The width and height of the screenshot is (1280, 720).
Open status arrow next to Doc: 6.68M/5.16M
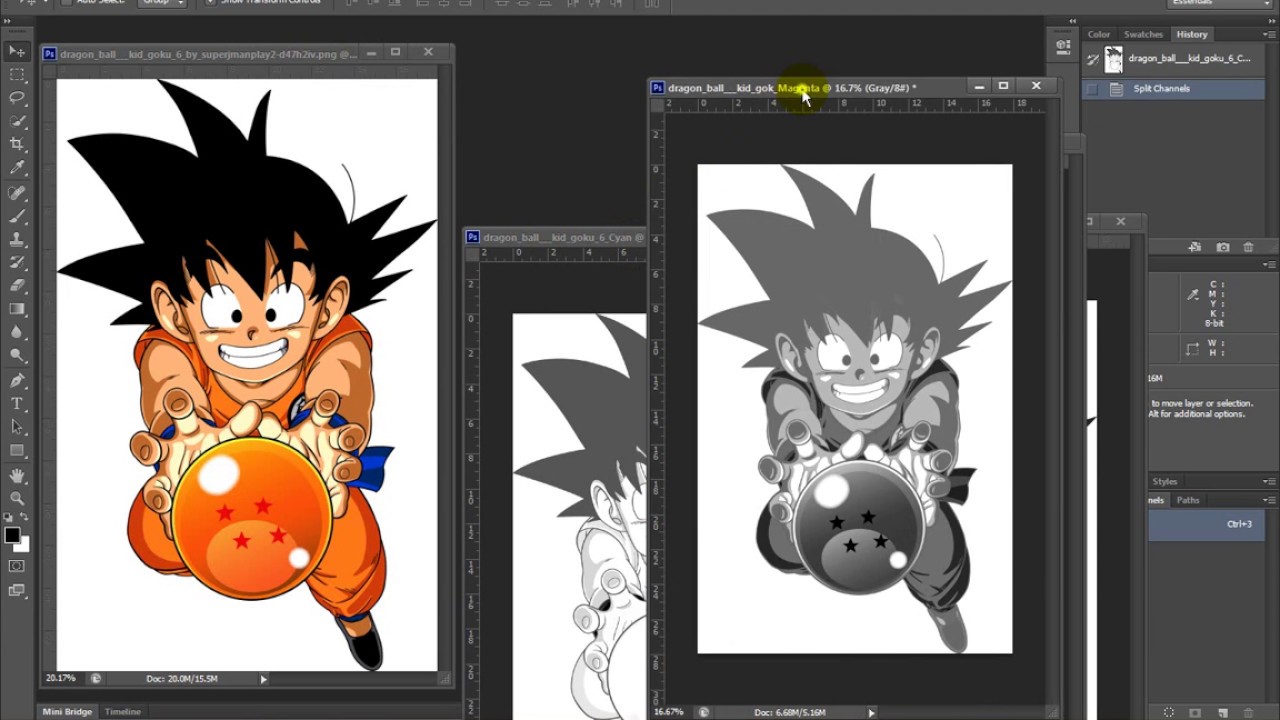pos(871,713)
